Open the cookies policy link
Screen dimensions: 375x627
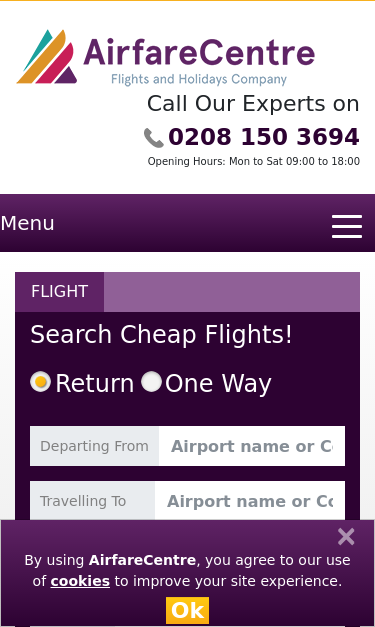coord(80,581)
